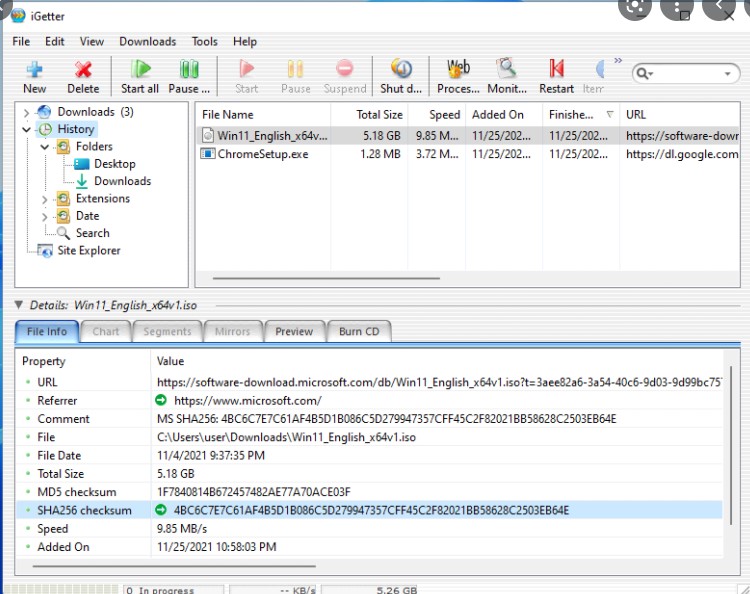This screenshot has height=594, width=750.
Task: Click the Process Web page icon
Action: 458,69
